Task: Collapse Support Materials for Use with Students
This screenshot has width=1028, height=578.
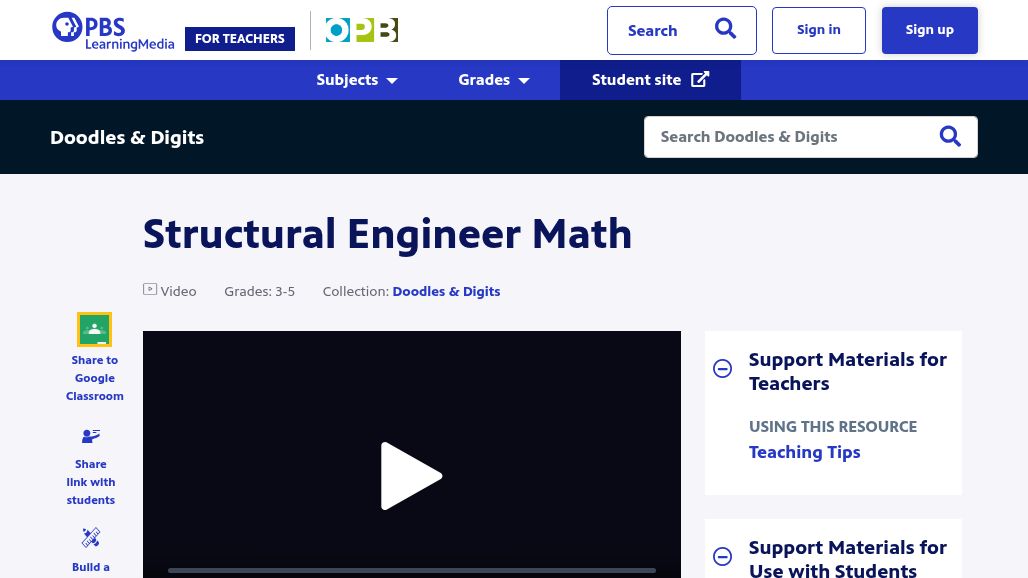Action: pyautogui.click(x=722, y=556)
